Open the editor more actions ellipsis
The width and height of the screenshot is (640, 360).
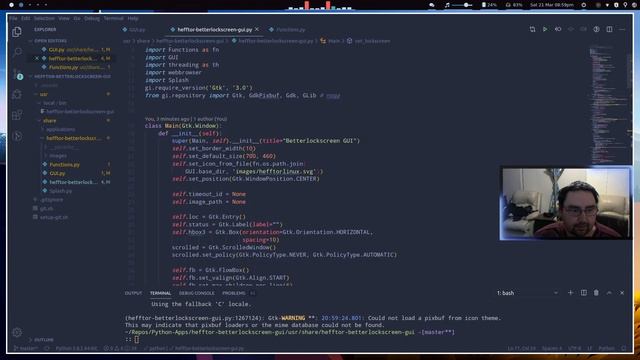pyautogui.click(x=622, y=29)
